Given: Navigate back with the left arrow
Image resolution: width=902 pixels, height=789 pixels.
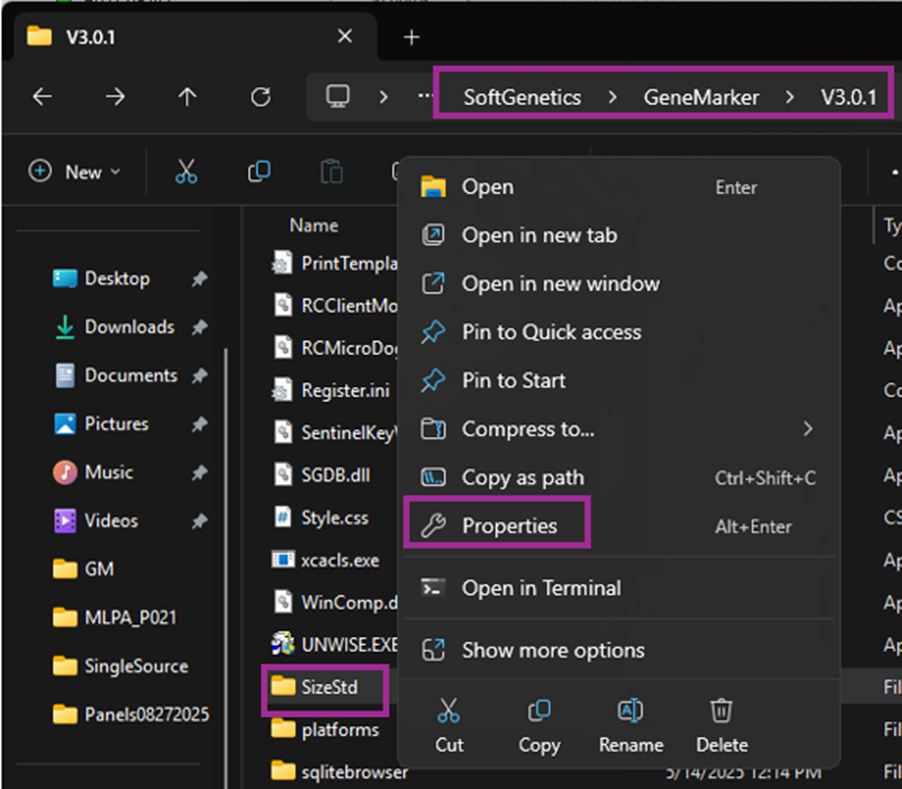Looking at the screenshot, I should (x=42, y=97).
